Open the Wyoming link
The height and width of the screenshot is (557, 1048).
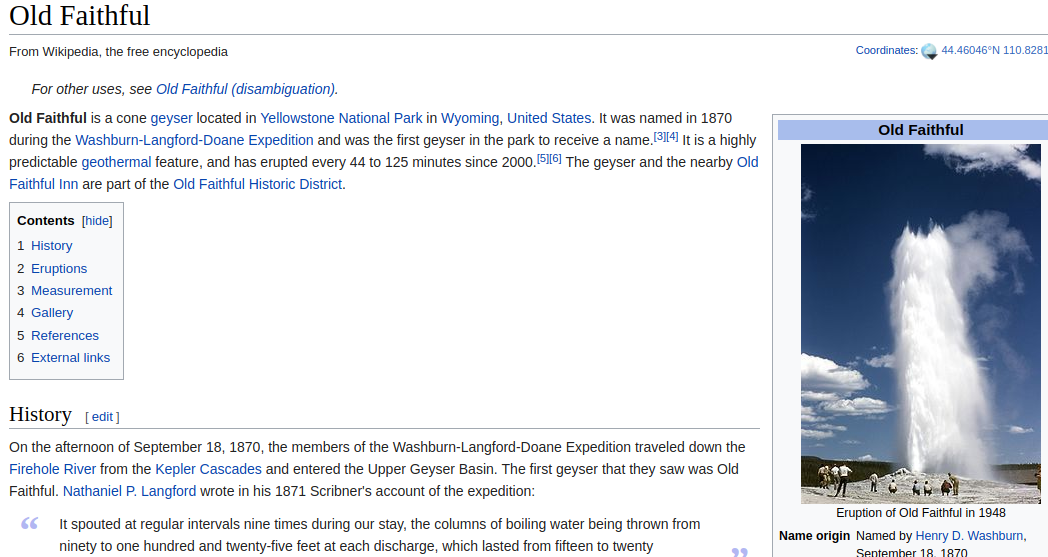coord(469,118)
